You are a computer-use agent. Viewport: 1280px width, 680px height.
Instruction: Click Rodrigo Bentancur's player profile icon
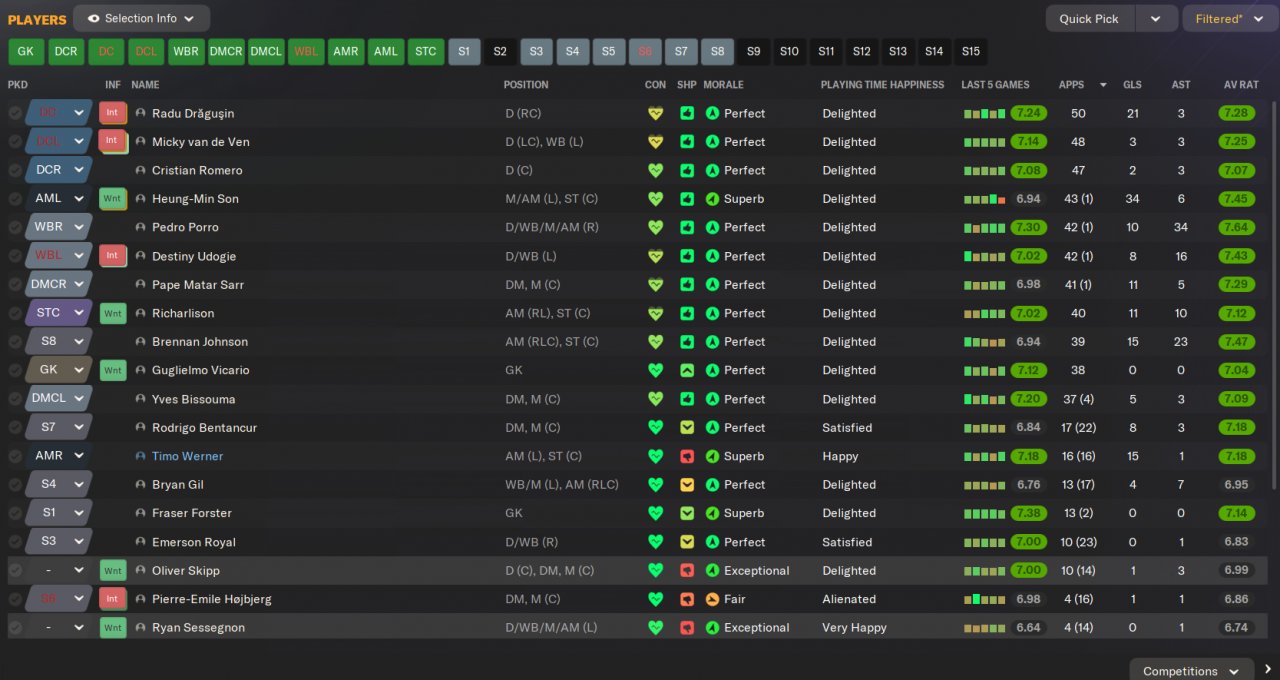pyautogui.click(x=140, y=428)
